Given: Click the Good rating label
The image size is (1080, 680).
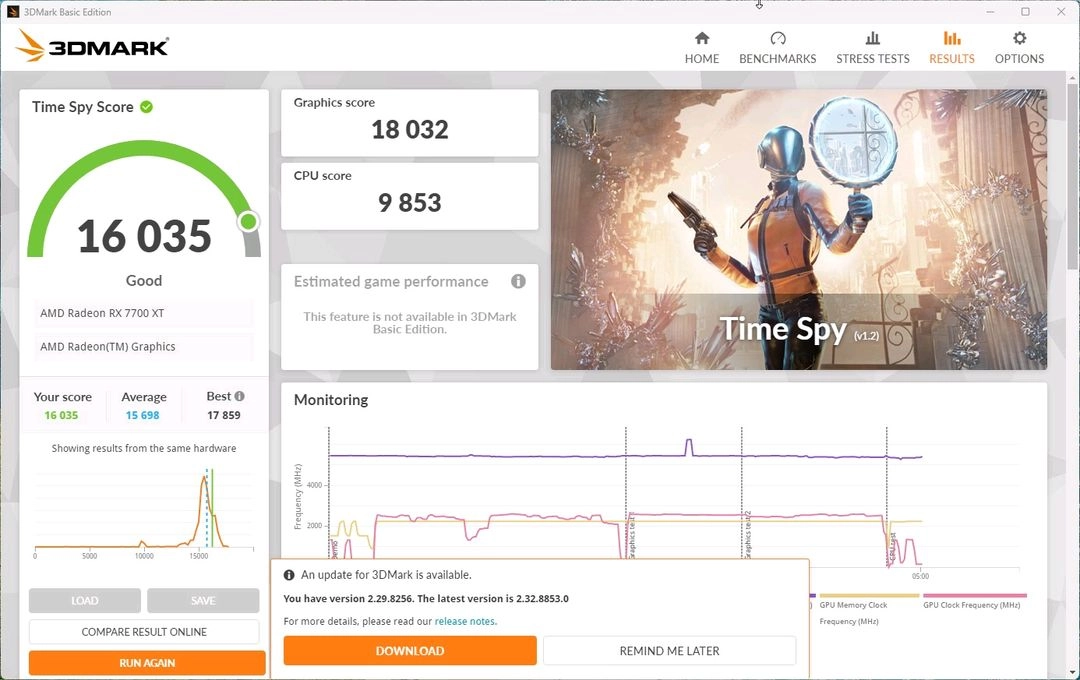Looking at the screenshot, I should click(144, 280).
